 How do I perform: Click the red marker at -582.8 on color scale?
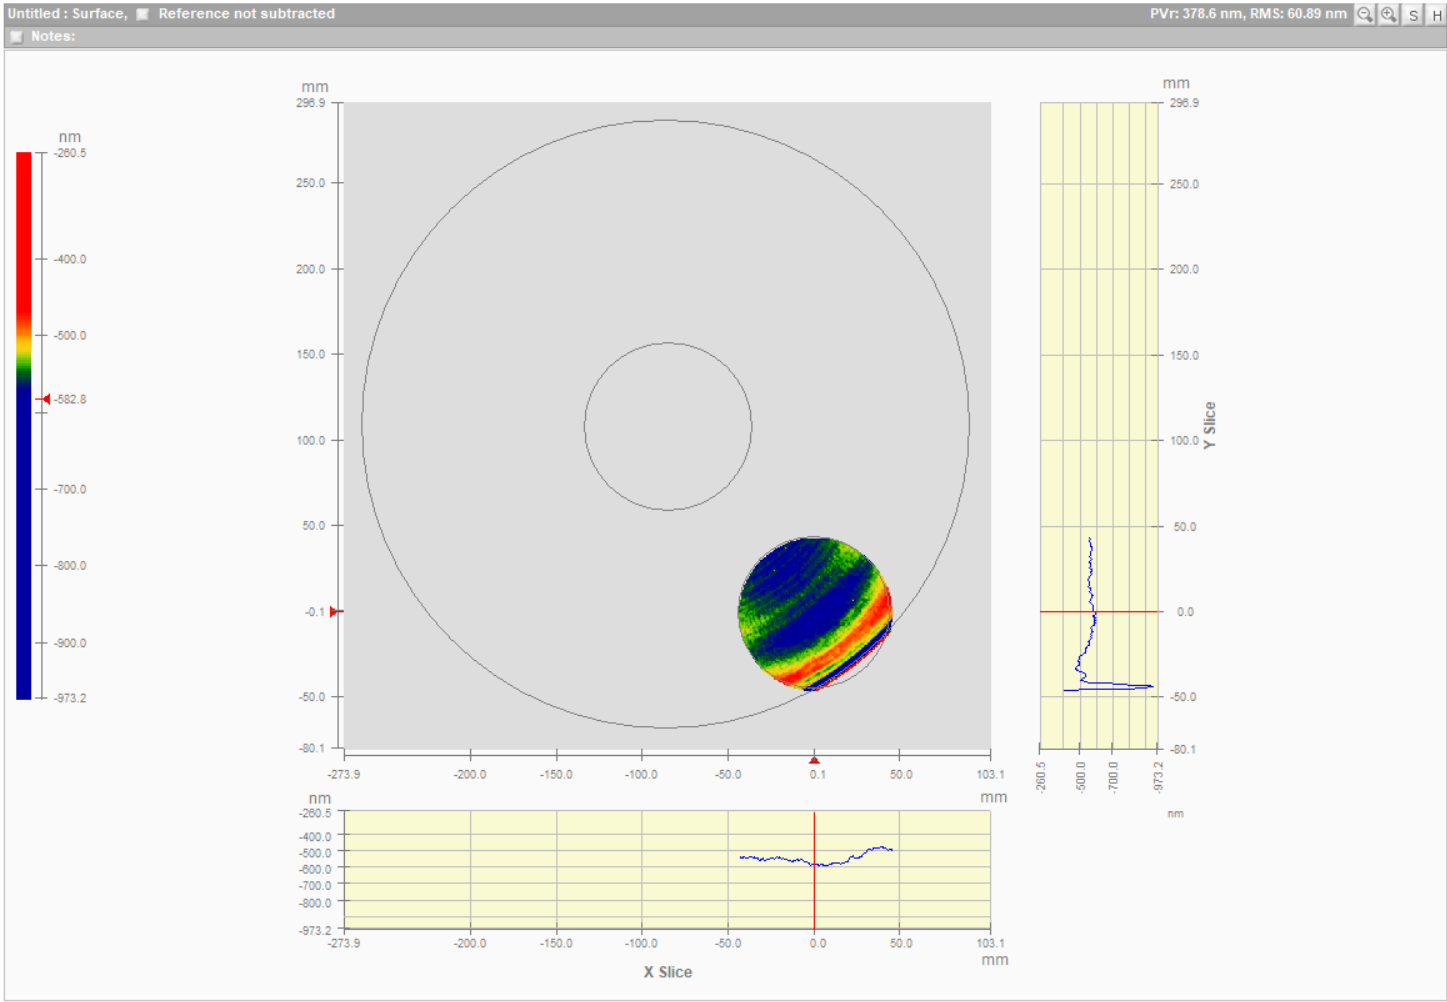45,399
